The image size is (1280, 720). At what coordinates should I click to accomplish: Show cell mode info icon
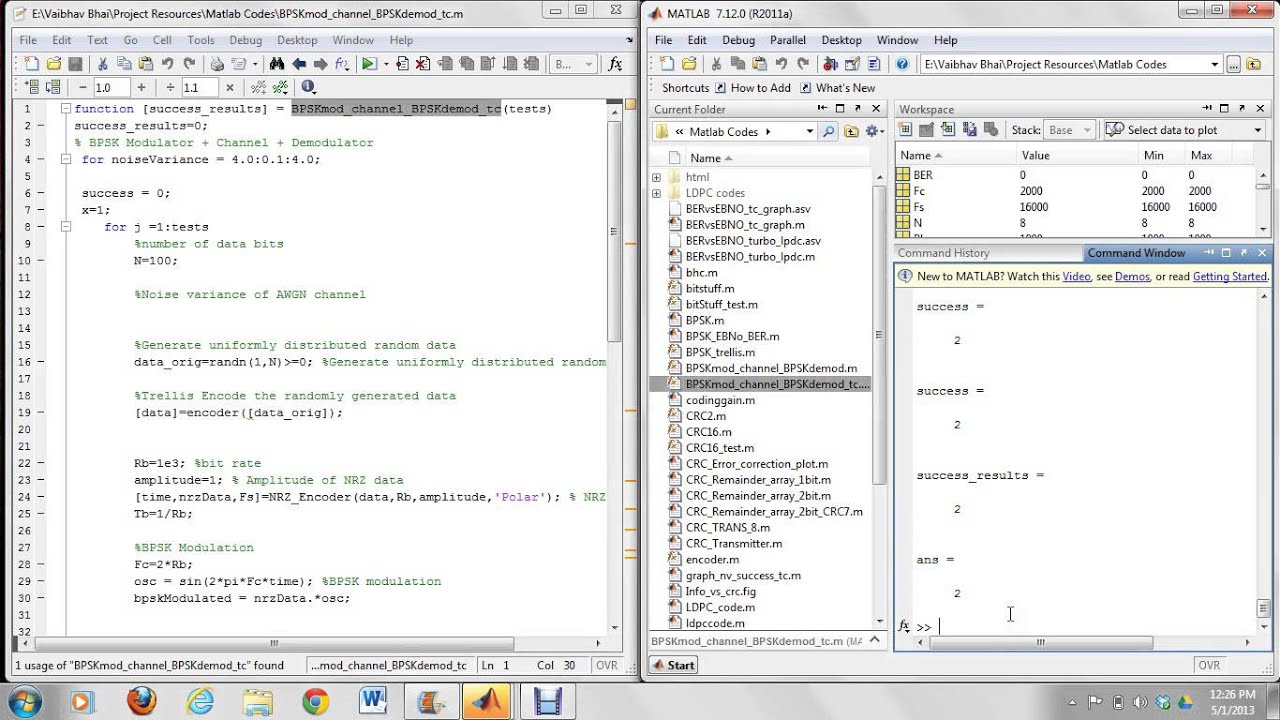point(308,88)
